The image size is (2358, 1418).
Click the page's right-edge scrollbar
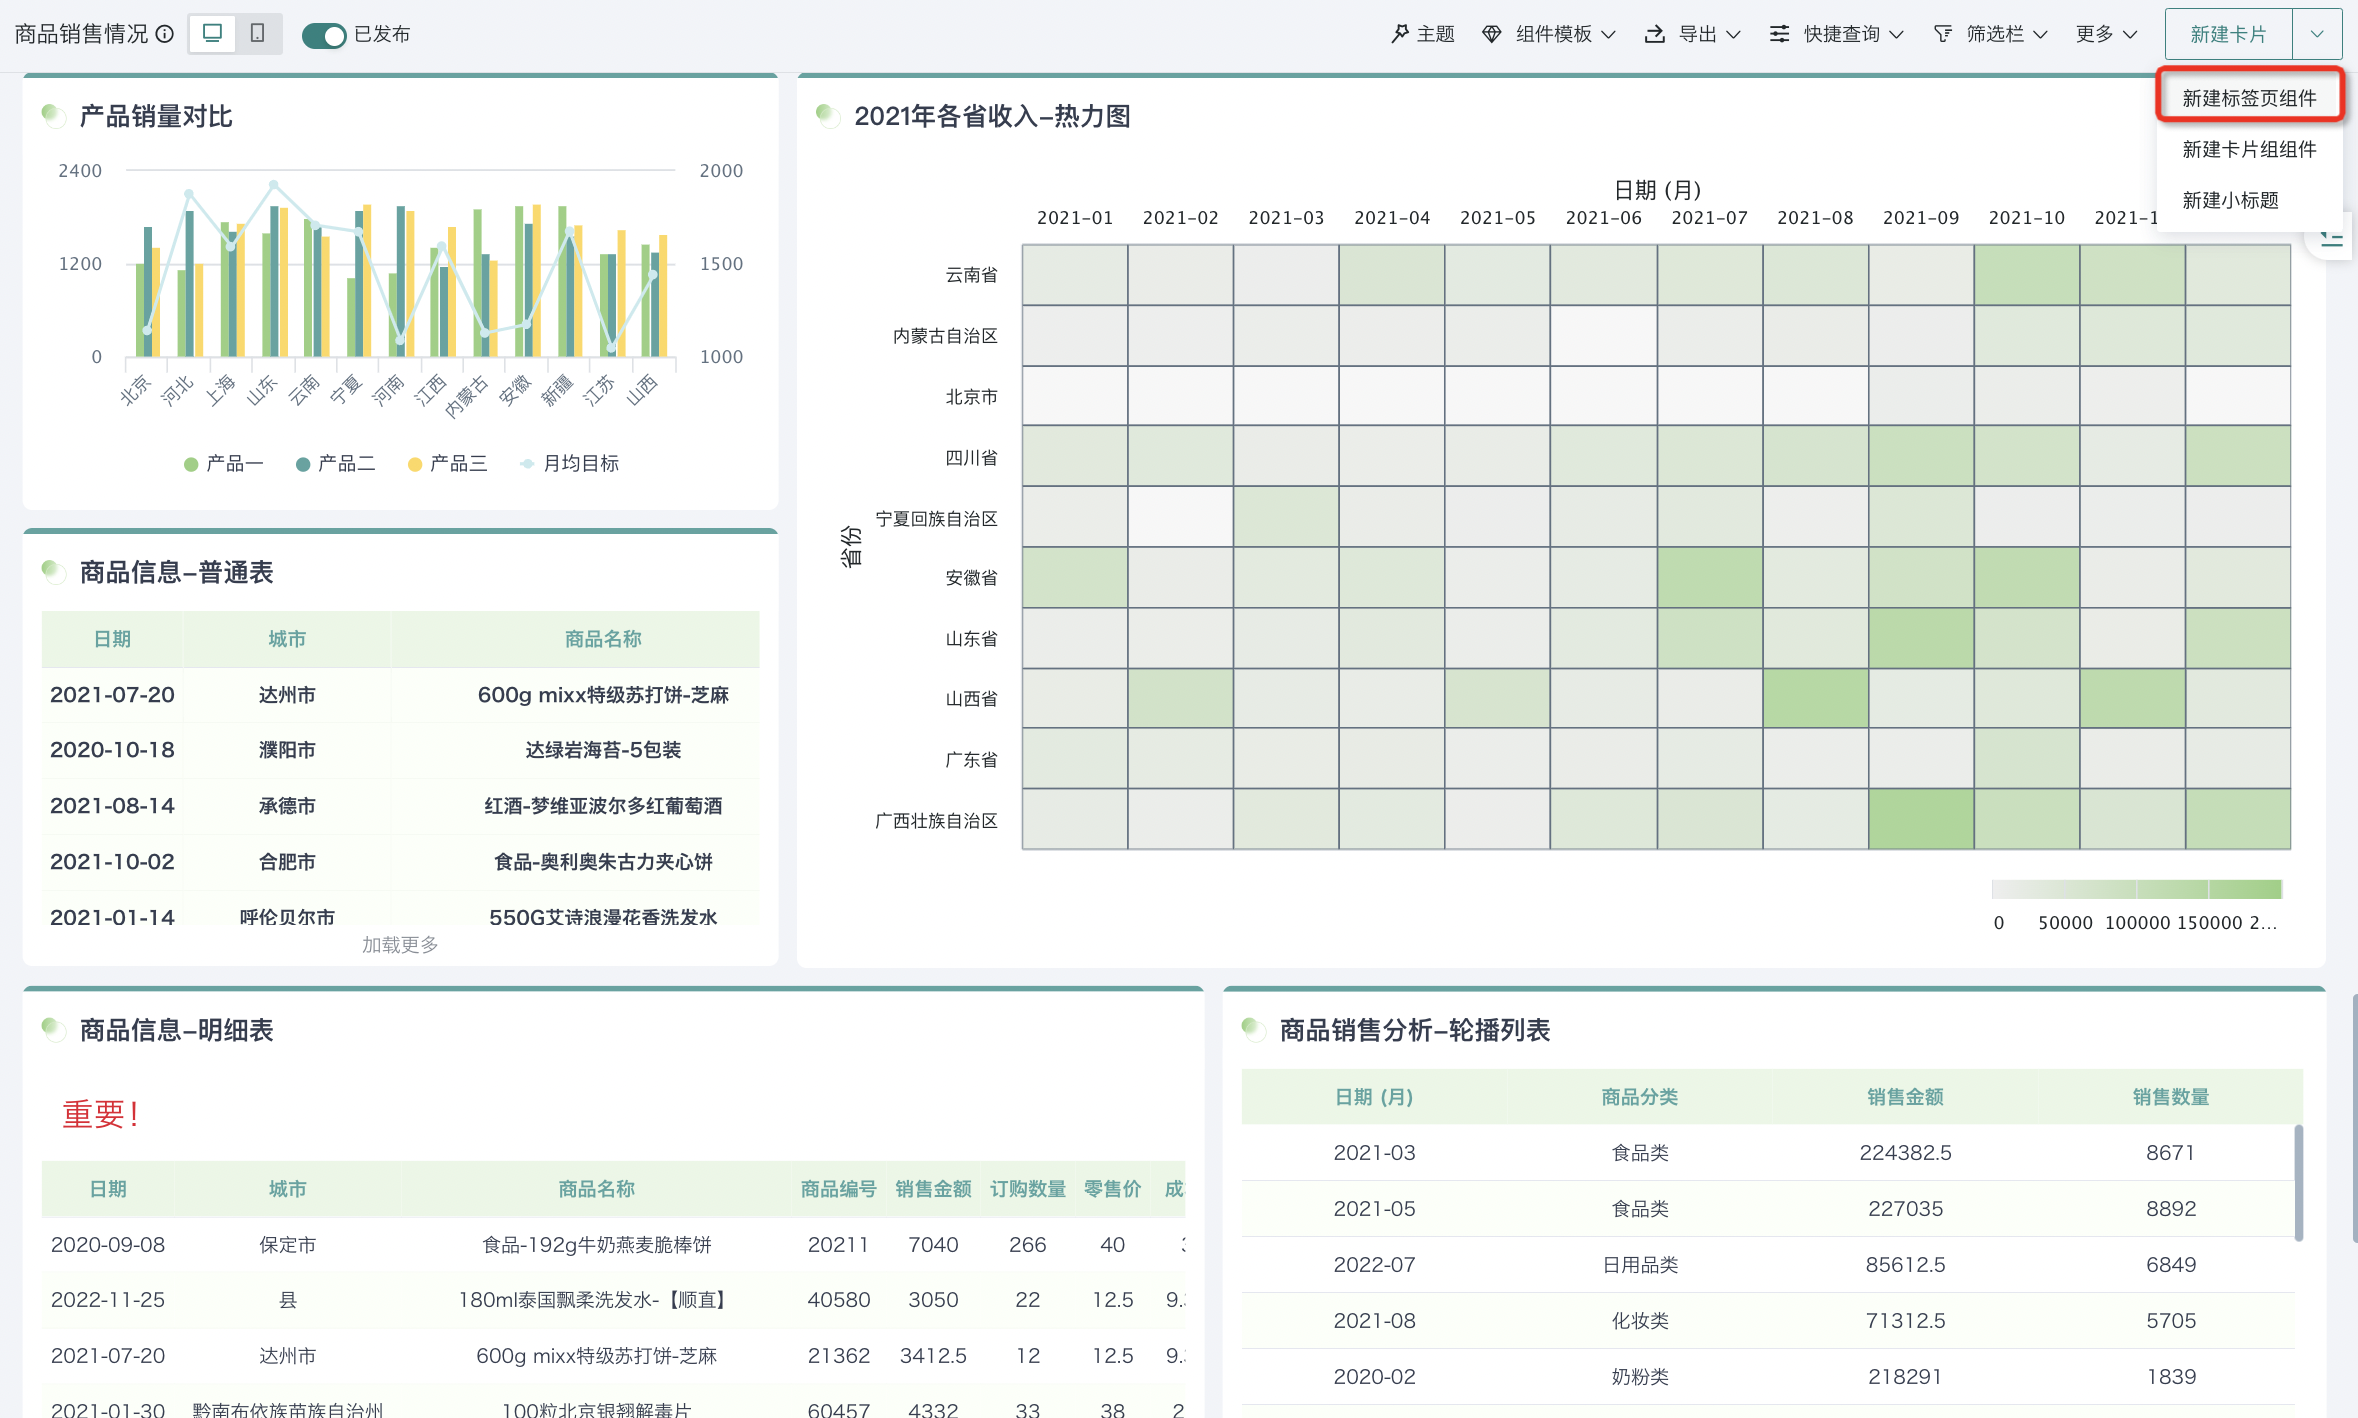(x=2354, y=1118)
